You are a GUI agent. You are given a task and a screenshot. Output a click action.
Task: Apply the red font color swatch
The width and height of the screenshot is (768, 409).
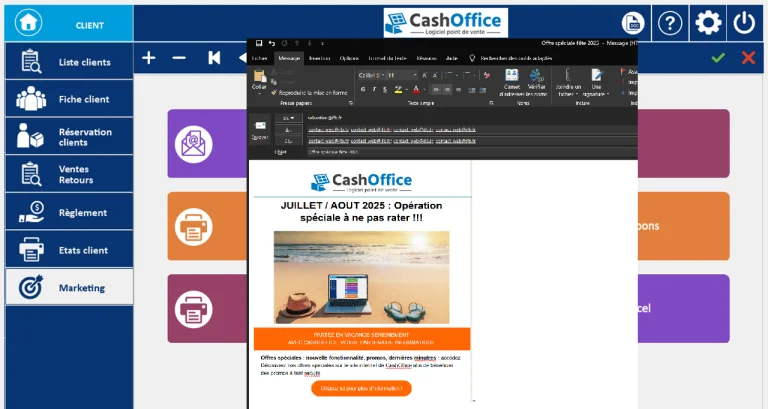coord(414,89)
